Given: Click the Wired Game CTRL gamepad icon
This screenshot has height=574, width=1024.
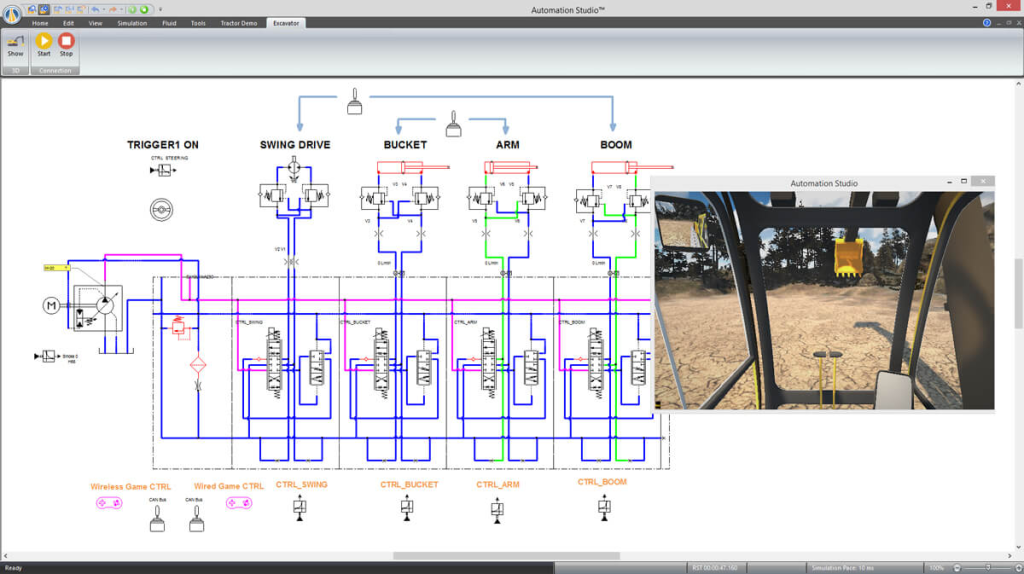Looking at the screenshot, I should point(239,503).
